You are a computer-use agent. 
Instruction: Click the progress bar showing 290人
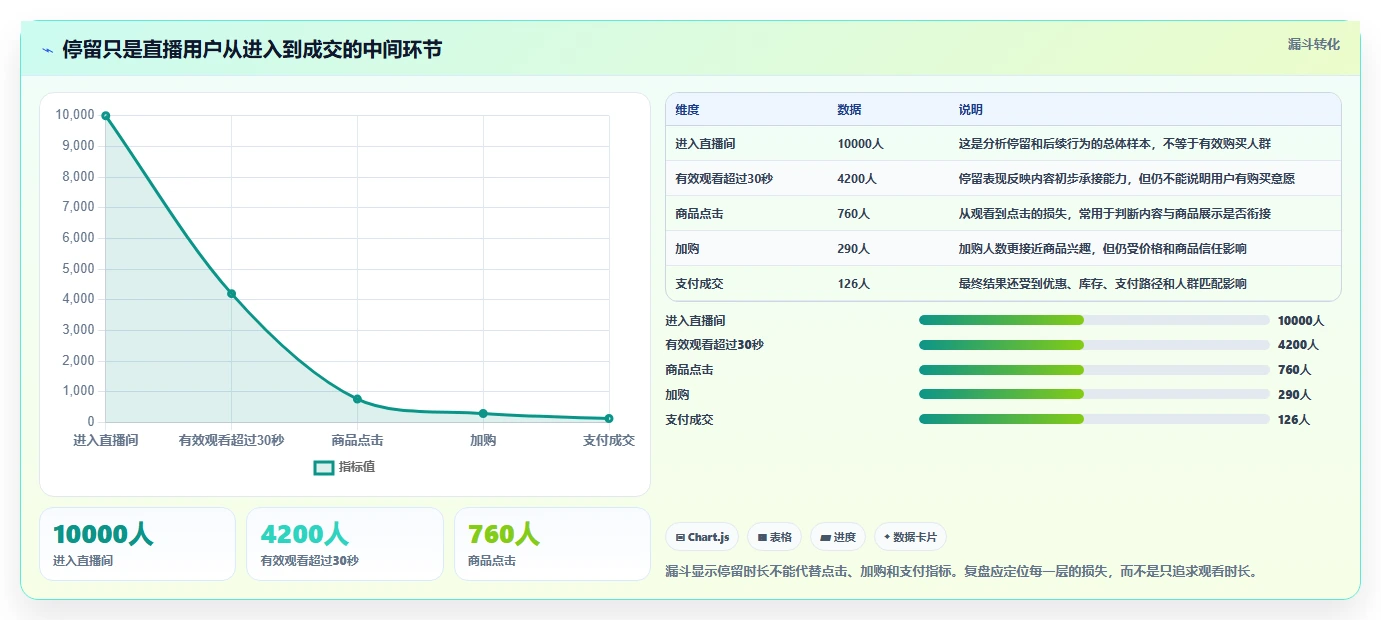1094,394
